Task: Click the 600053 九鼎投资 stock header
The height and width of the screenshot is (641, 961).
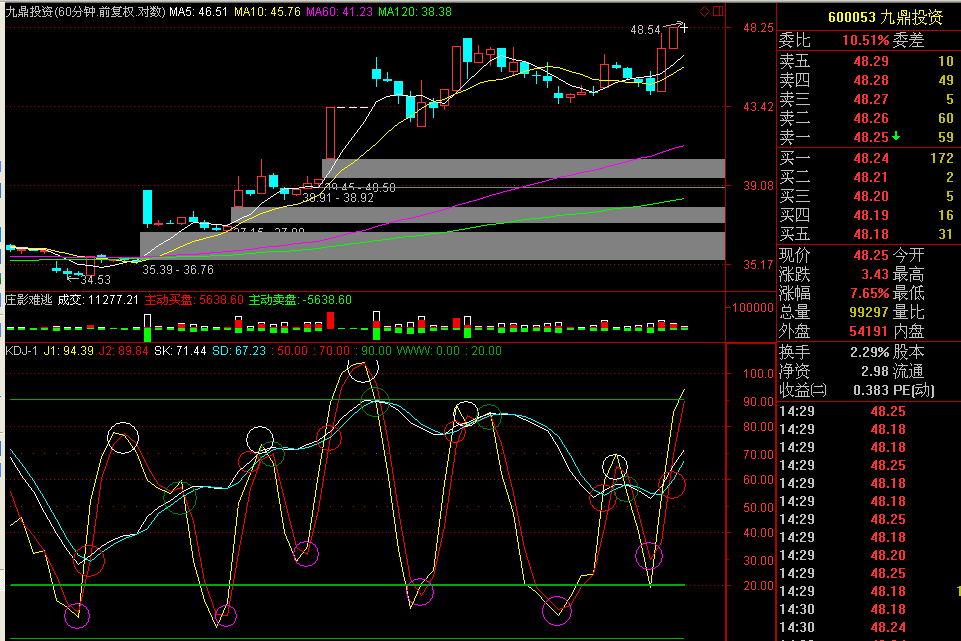Action: [x=869, y=17]
